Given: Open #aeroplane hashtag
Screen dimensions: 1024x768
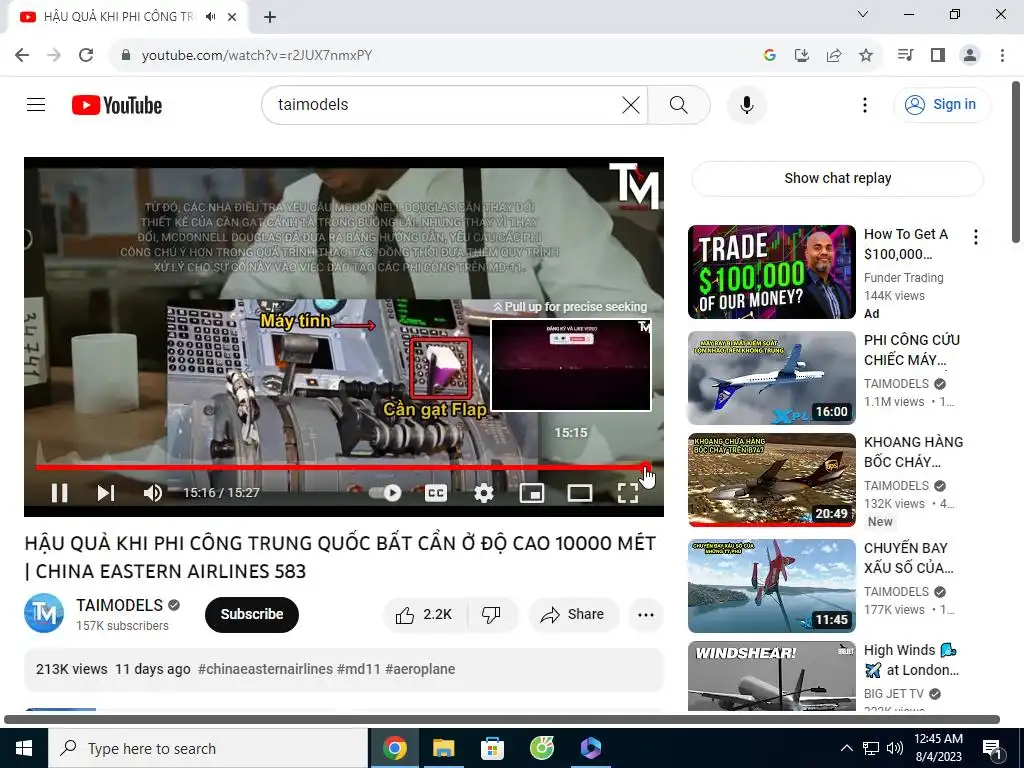Looking at the screenshot, I should [x=420, y=669].
